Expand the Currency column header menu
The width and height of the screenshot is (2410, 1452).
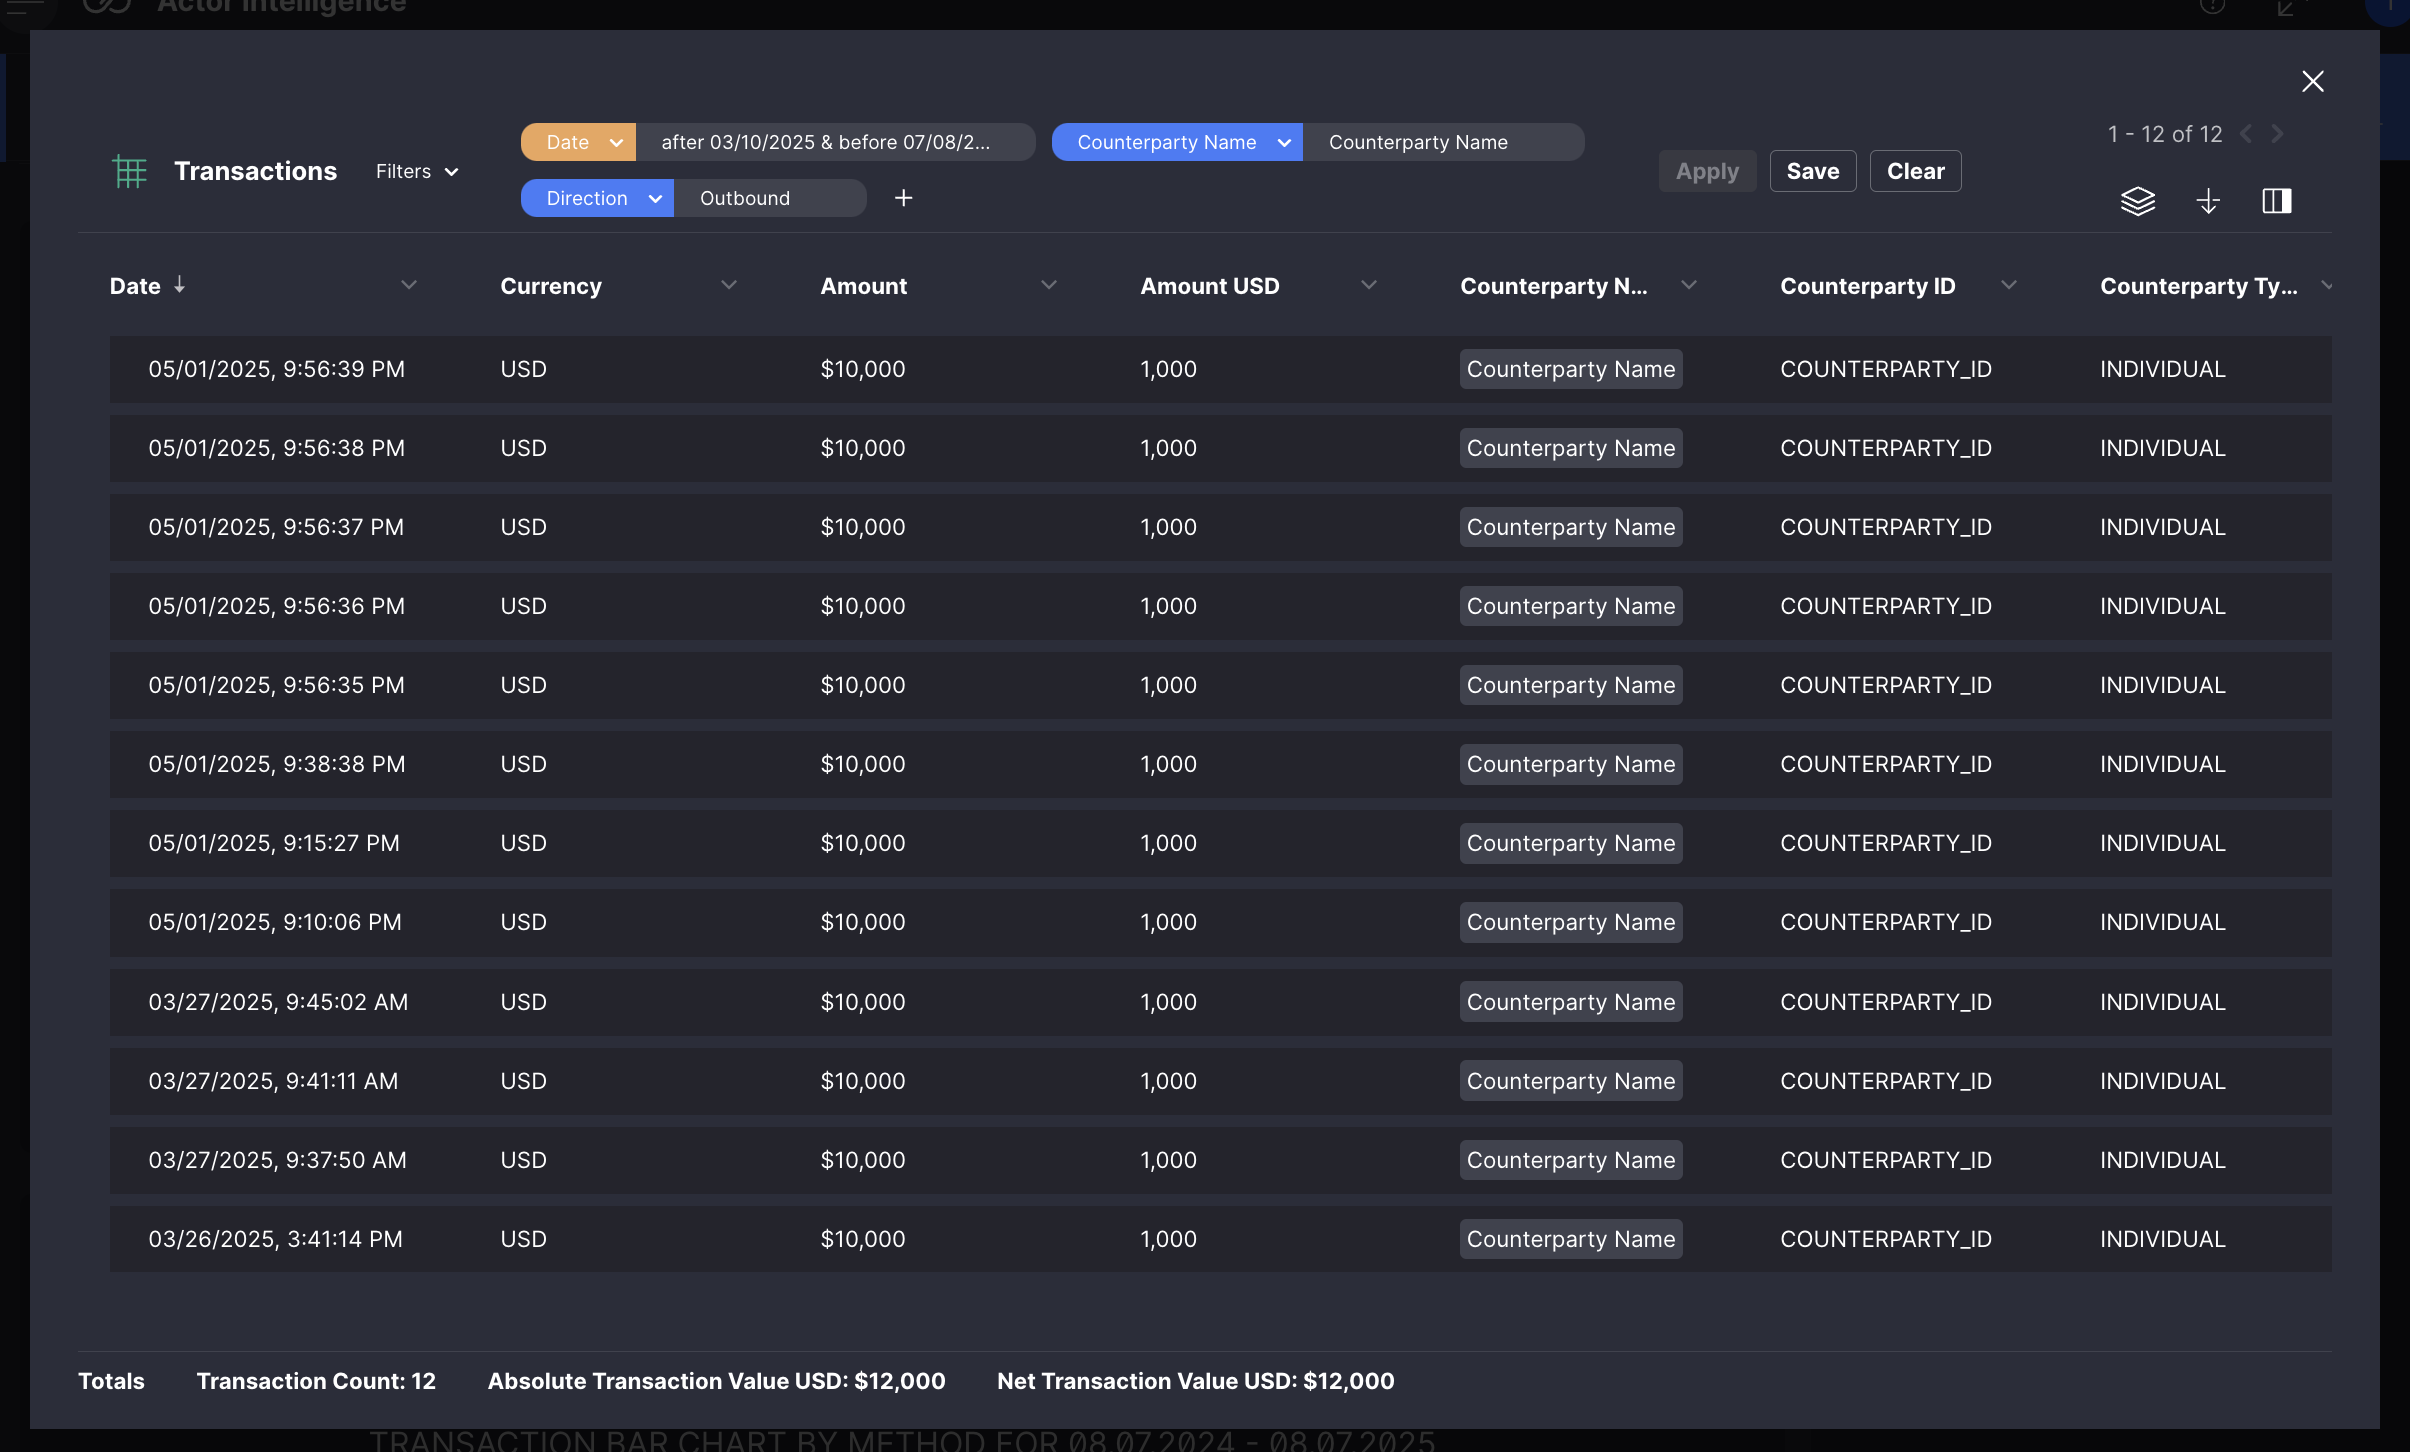[x=729, y=285]
